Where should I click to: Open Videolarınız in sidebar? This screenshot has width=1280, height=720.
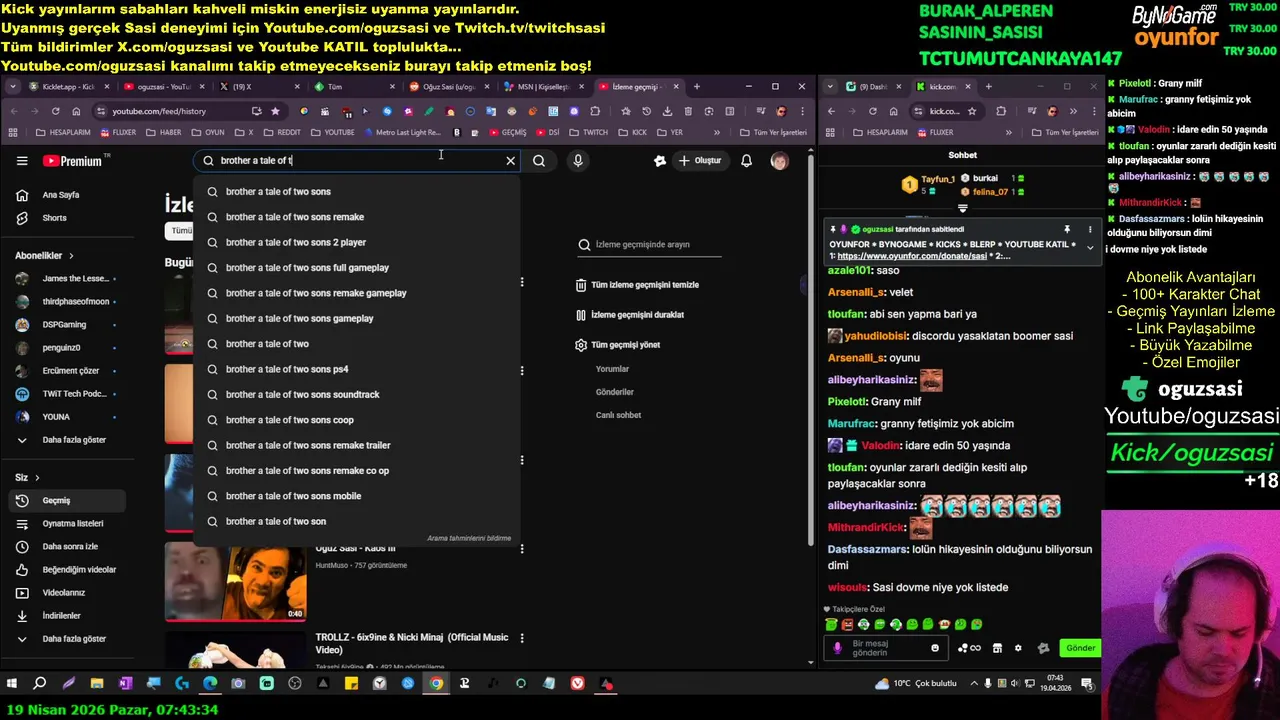pos(66,592)
